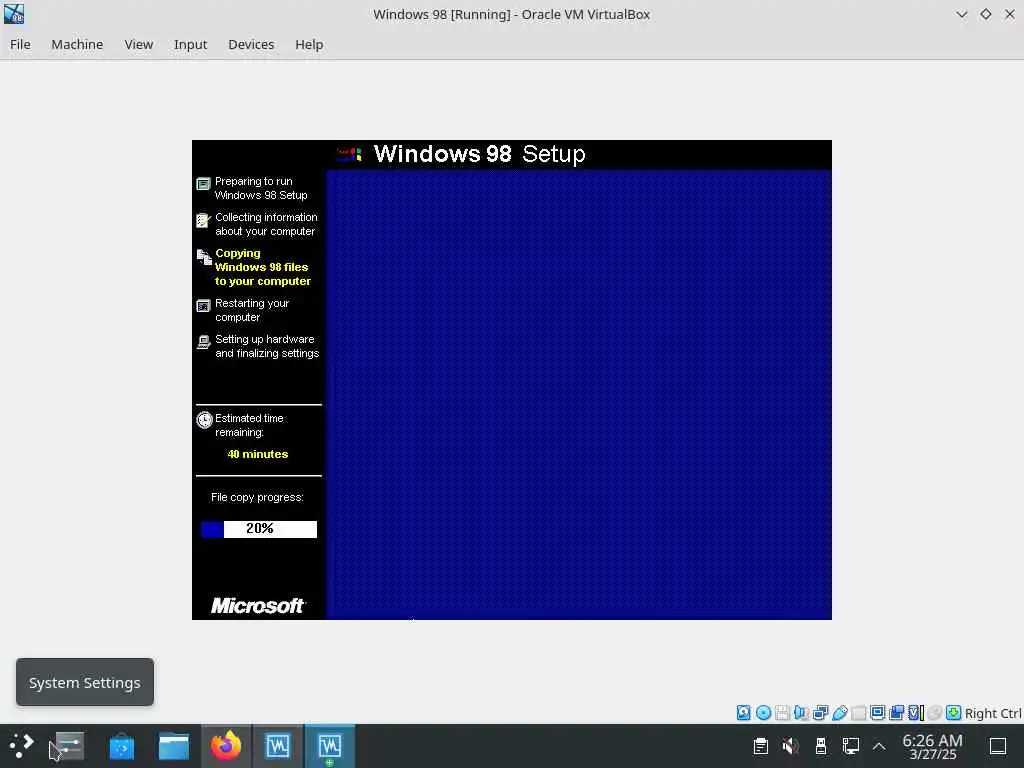Click the VirtualBox window icon in title bar
Image resolution: width=1024 pixels, height=768 pixels.
[14, 13]
